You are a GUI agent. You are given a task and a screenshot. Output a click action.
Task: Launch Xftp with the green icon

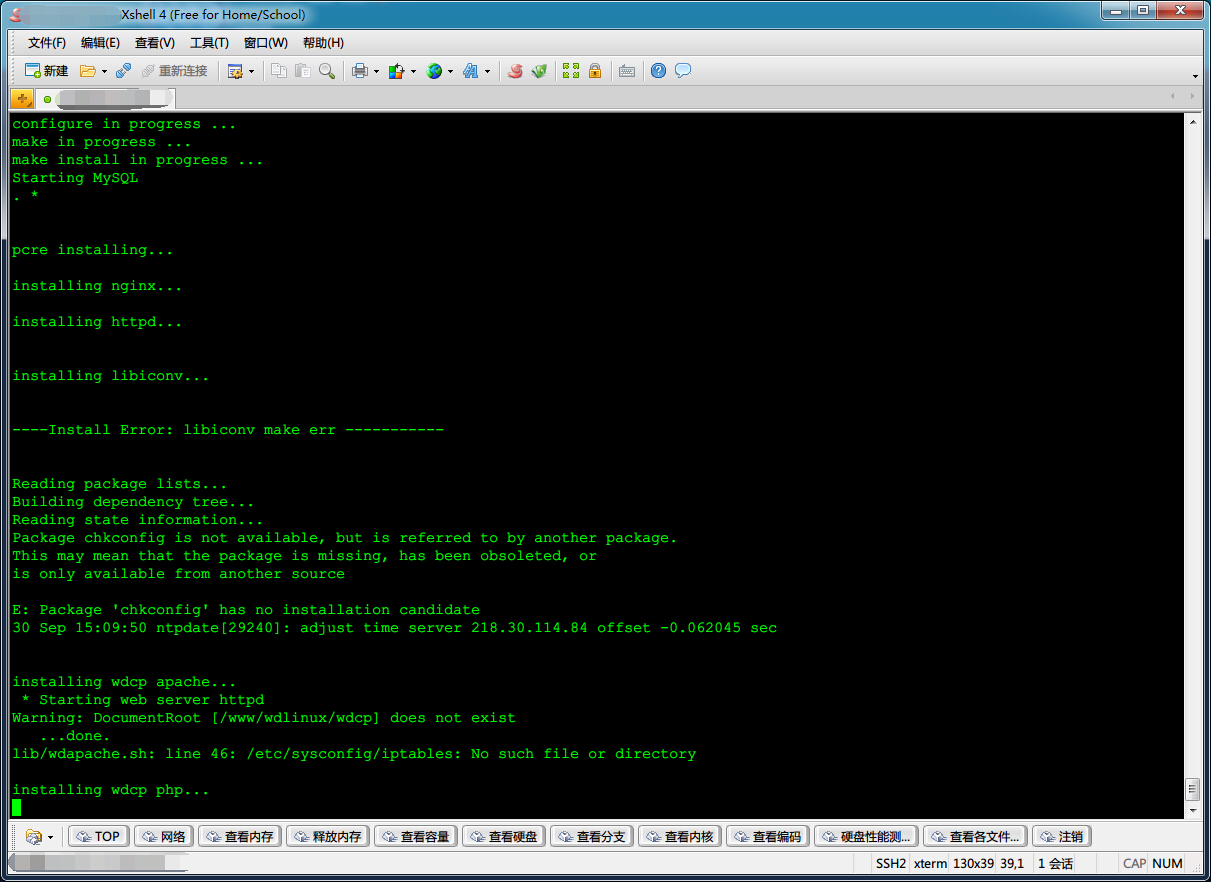tap(540, 71)
